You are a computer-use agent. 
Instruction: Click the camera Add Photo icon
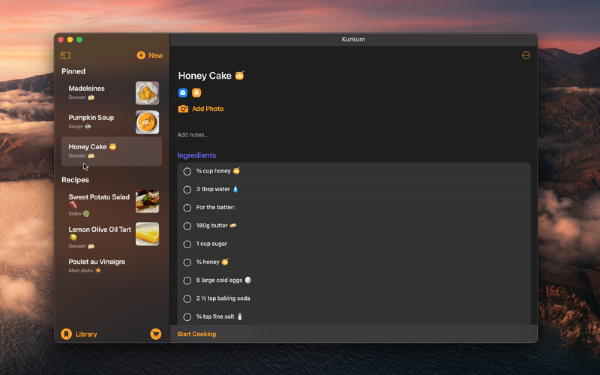pyautogui.click(x=183, y=109)
